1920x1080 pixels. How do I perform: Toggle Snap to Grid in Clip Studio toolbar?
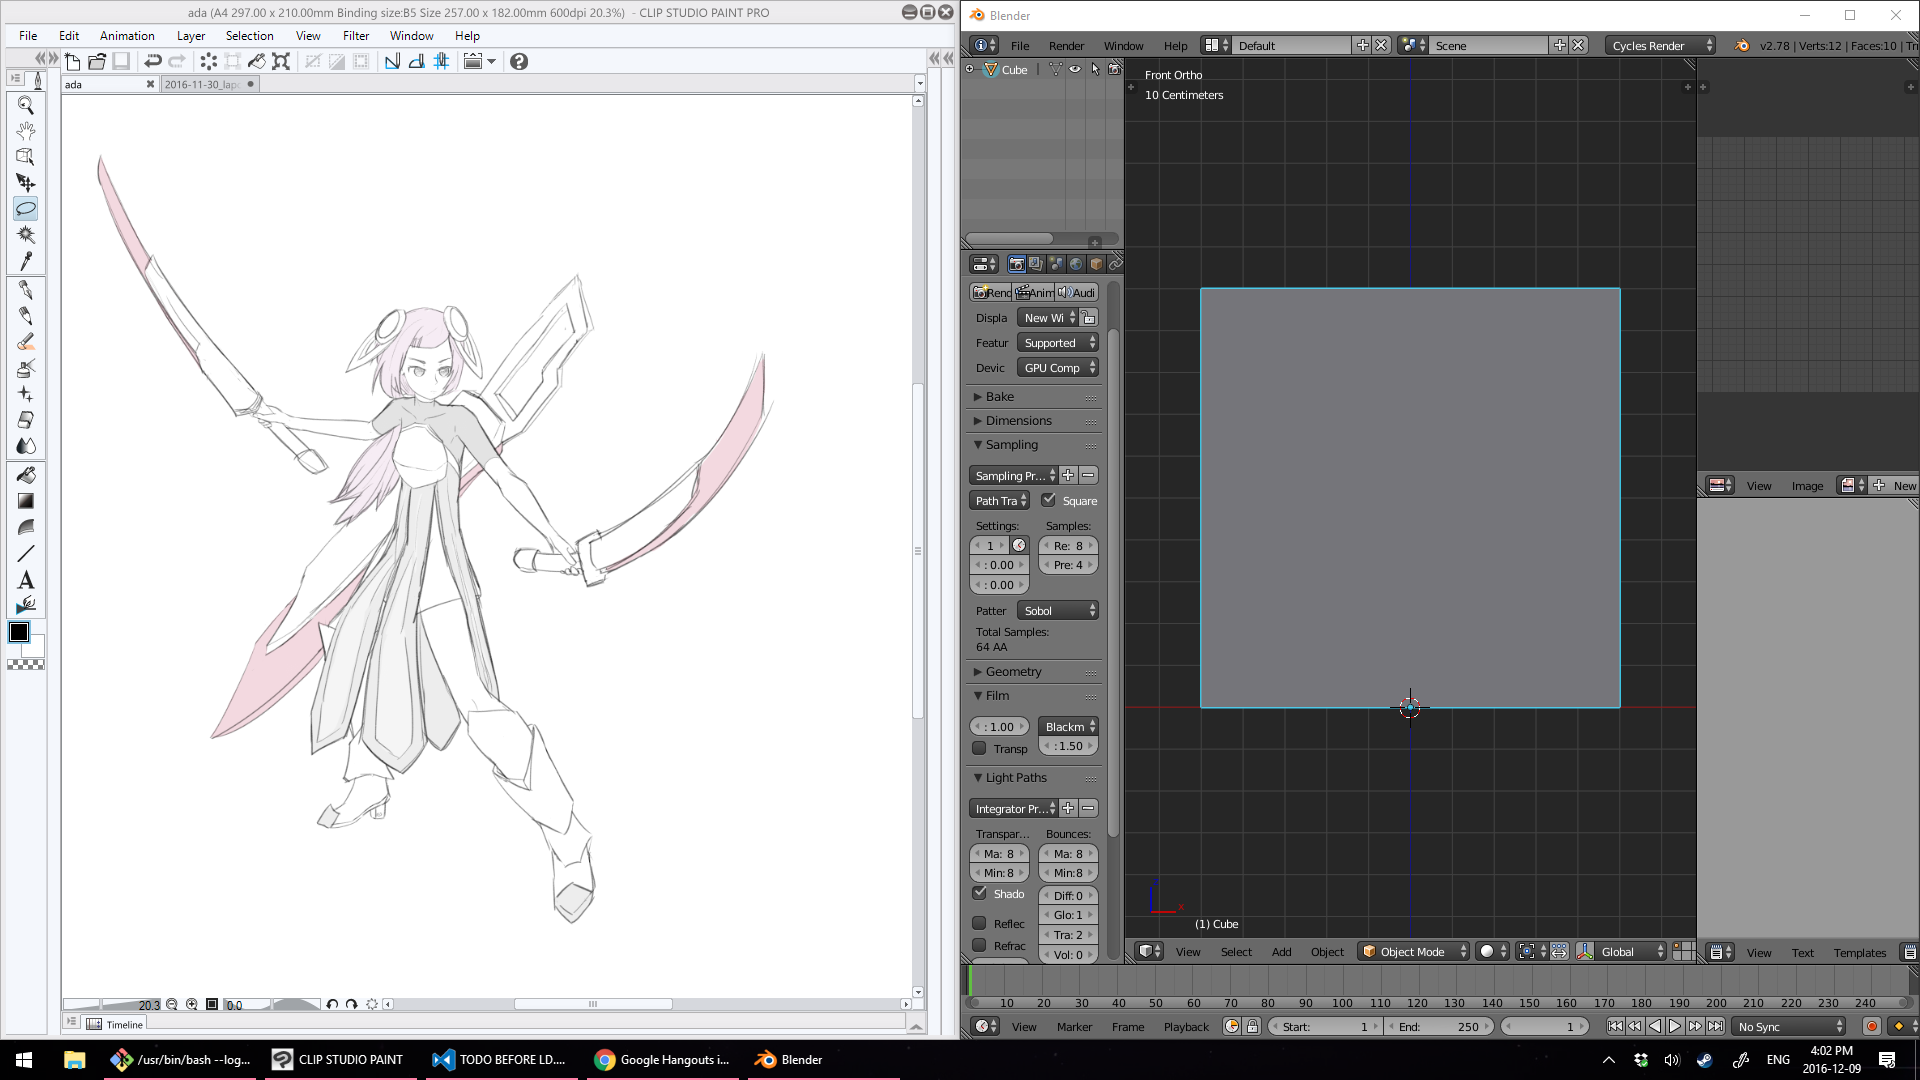pyautogui.click(x=441, y=61)
